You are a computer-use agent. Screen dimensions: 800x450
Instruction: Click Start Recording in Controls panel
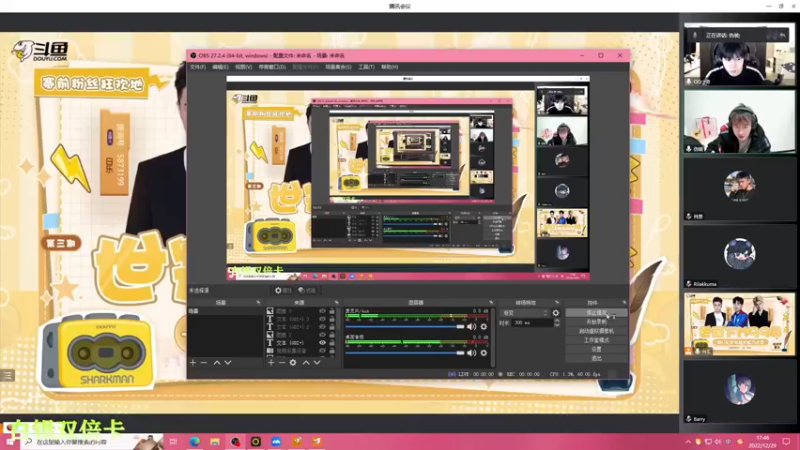pyautogui.click(x=596, y=322)
